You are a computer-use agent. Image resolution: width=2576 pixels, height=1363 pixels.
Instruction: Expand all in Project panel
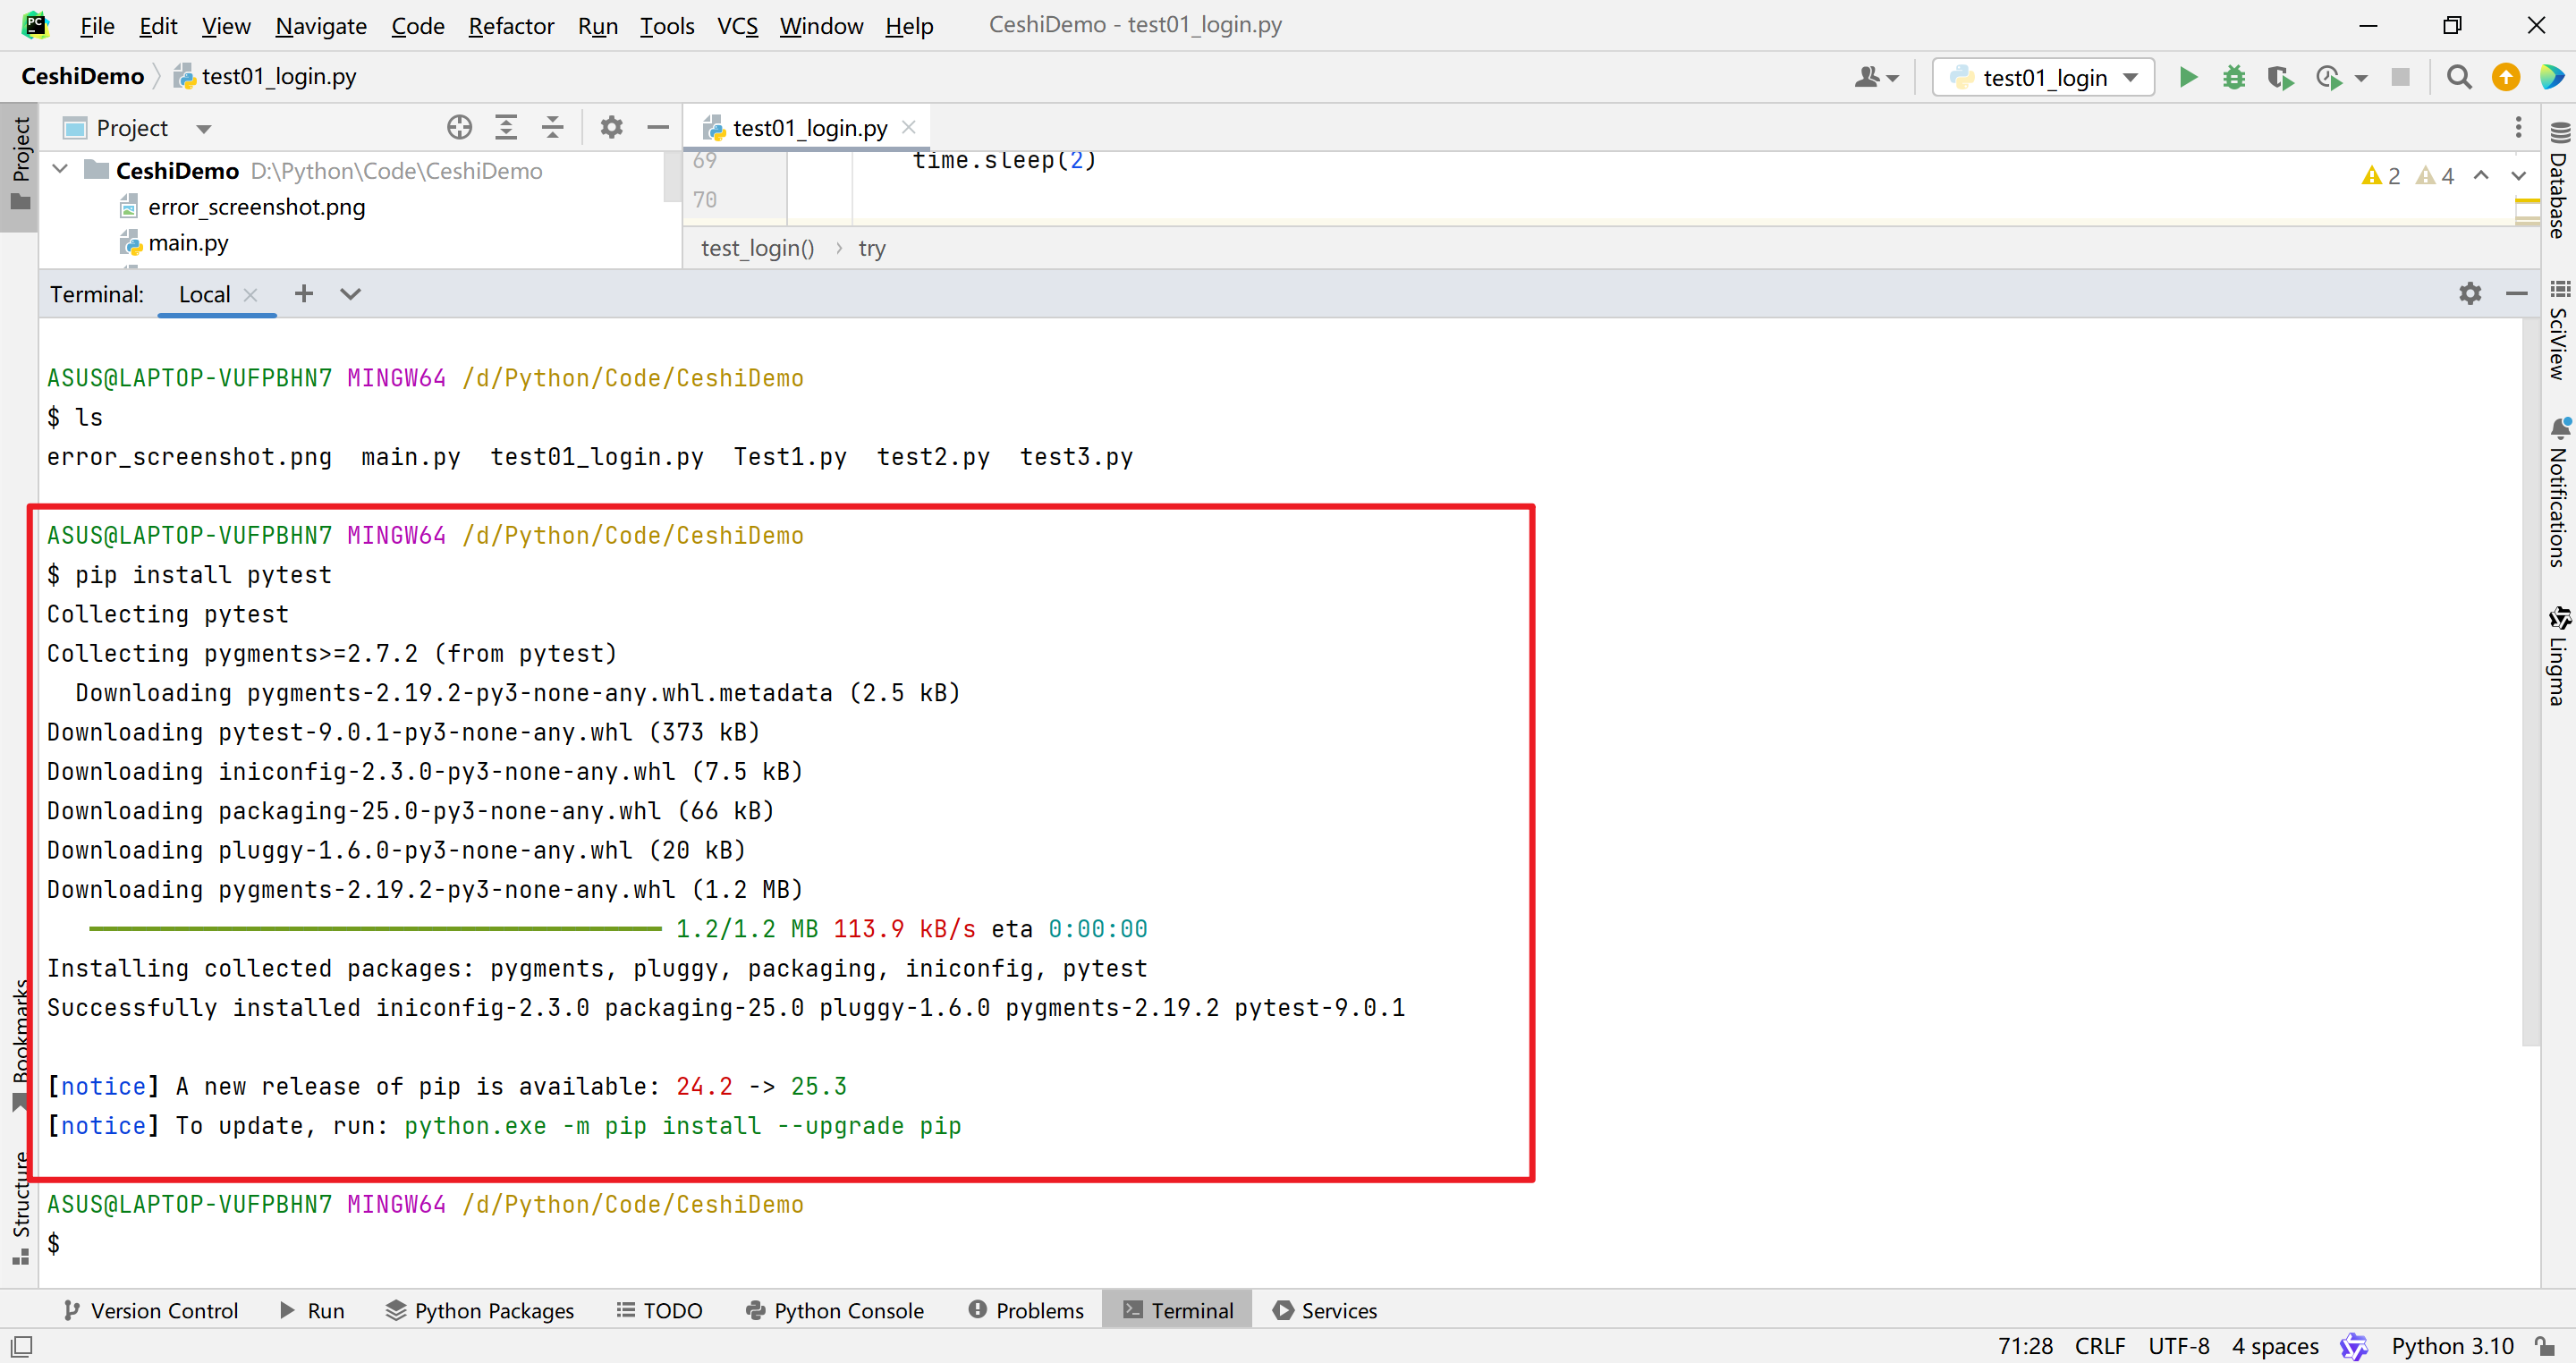[x=506, y=127]
